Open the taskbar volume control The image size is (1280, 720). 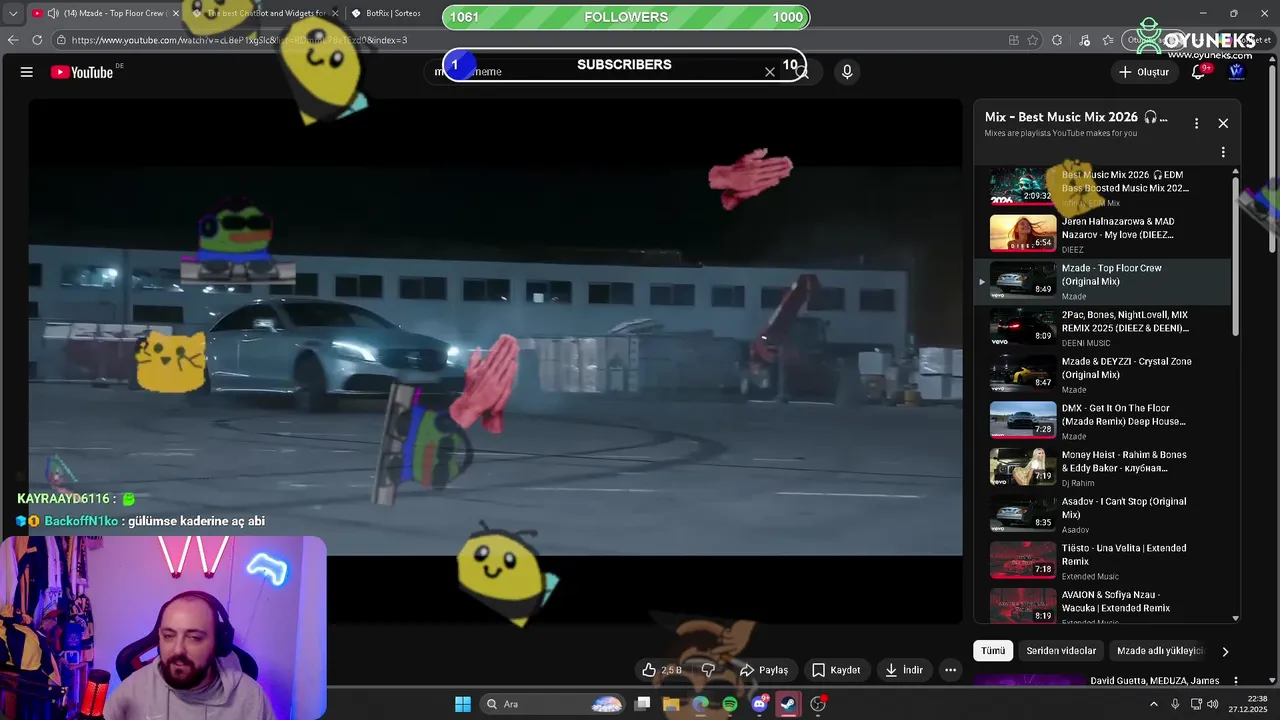[x=1213, y=704]
